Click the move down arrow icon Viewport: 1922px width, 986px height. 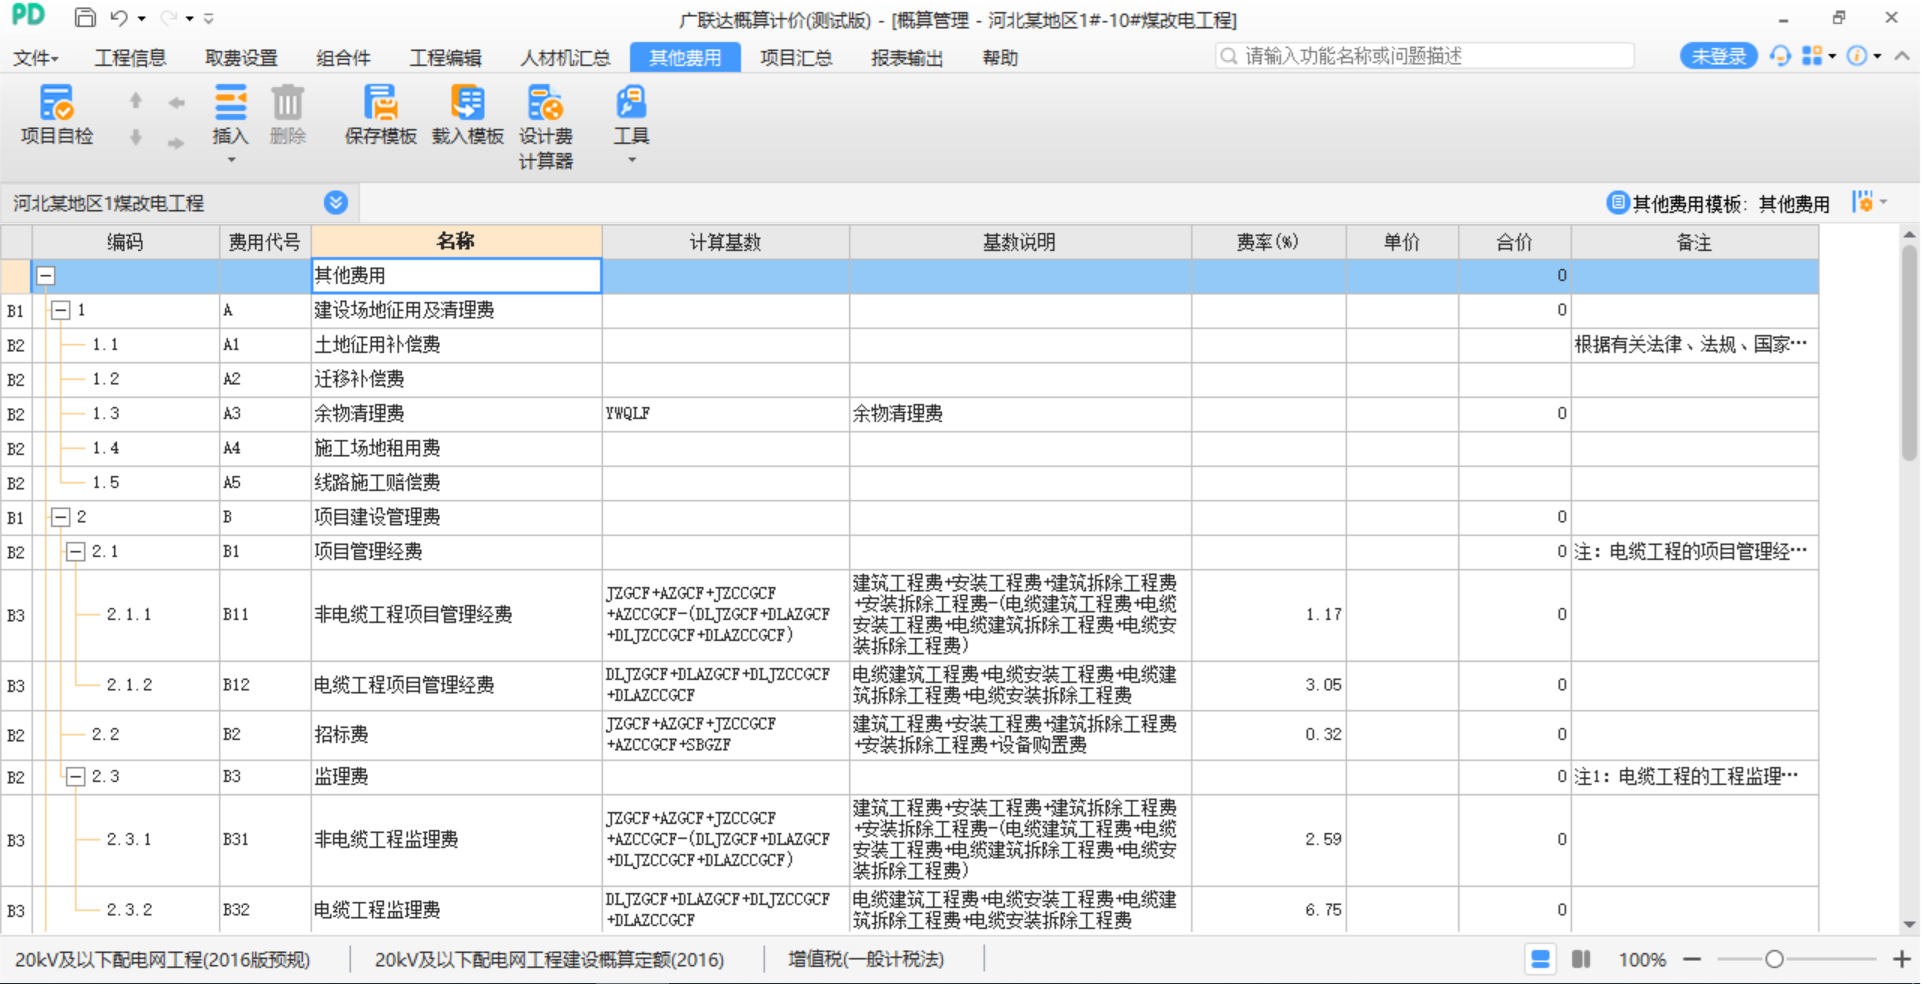[136, 137]
